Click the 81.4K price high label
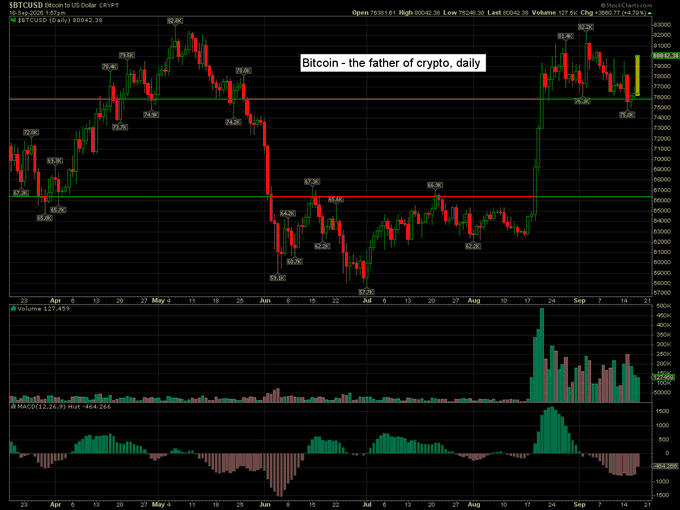This screenshot has height=510, width=680. [565, 36]
